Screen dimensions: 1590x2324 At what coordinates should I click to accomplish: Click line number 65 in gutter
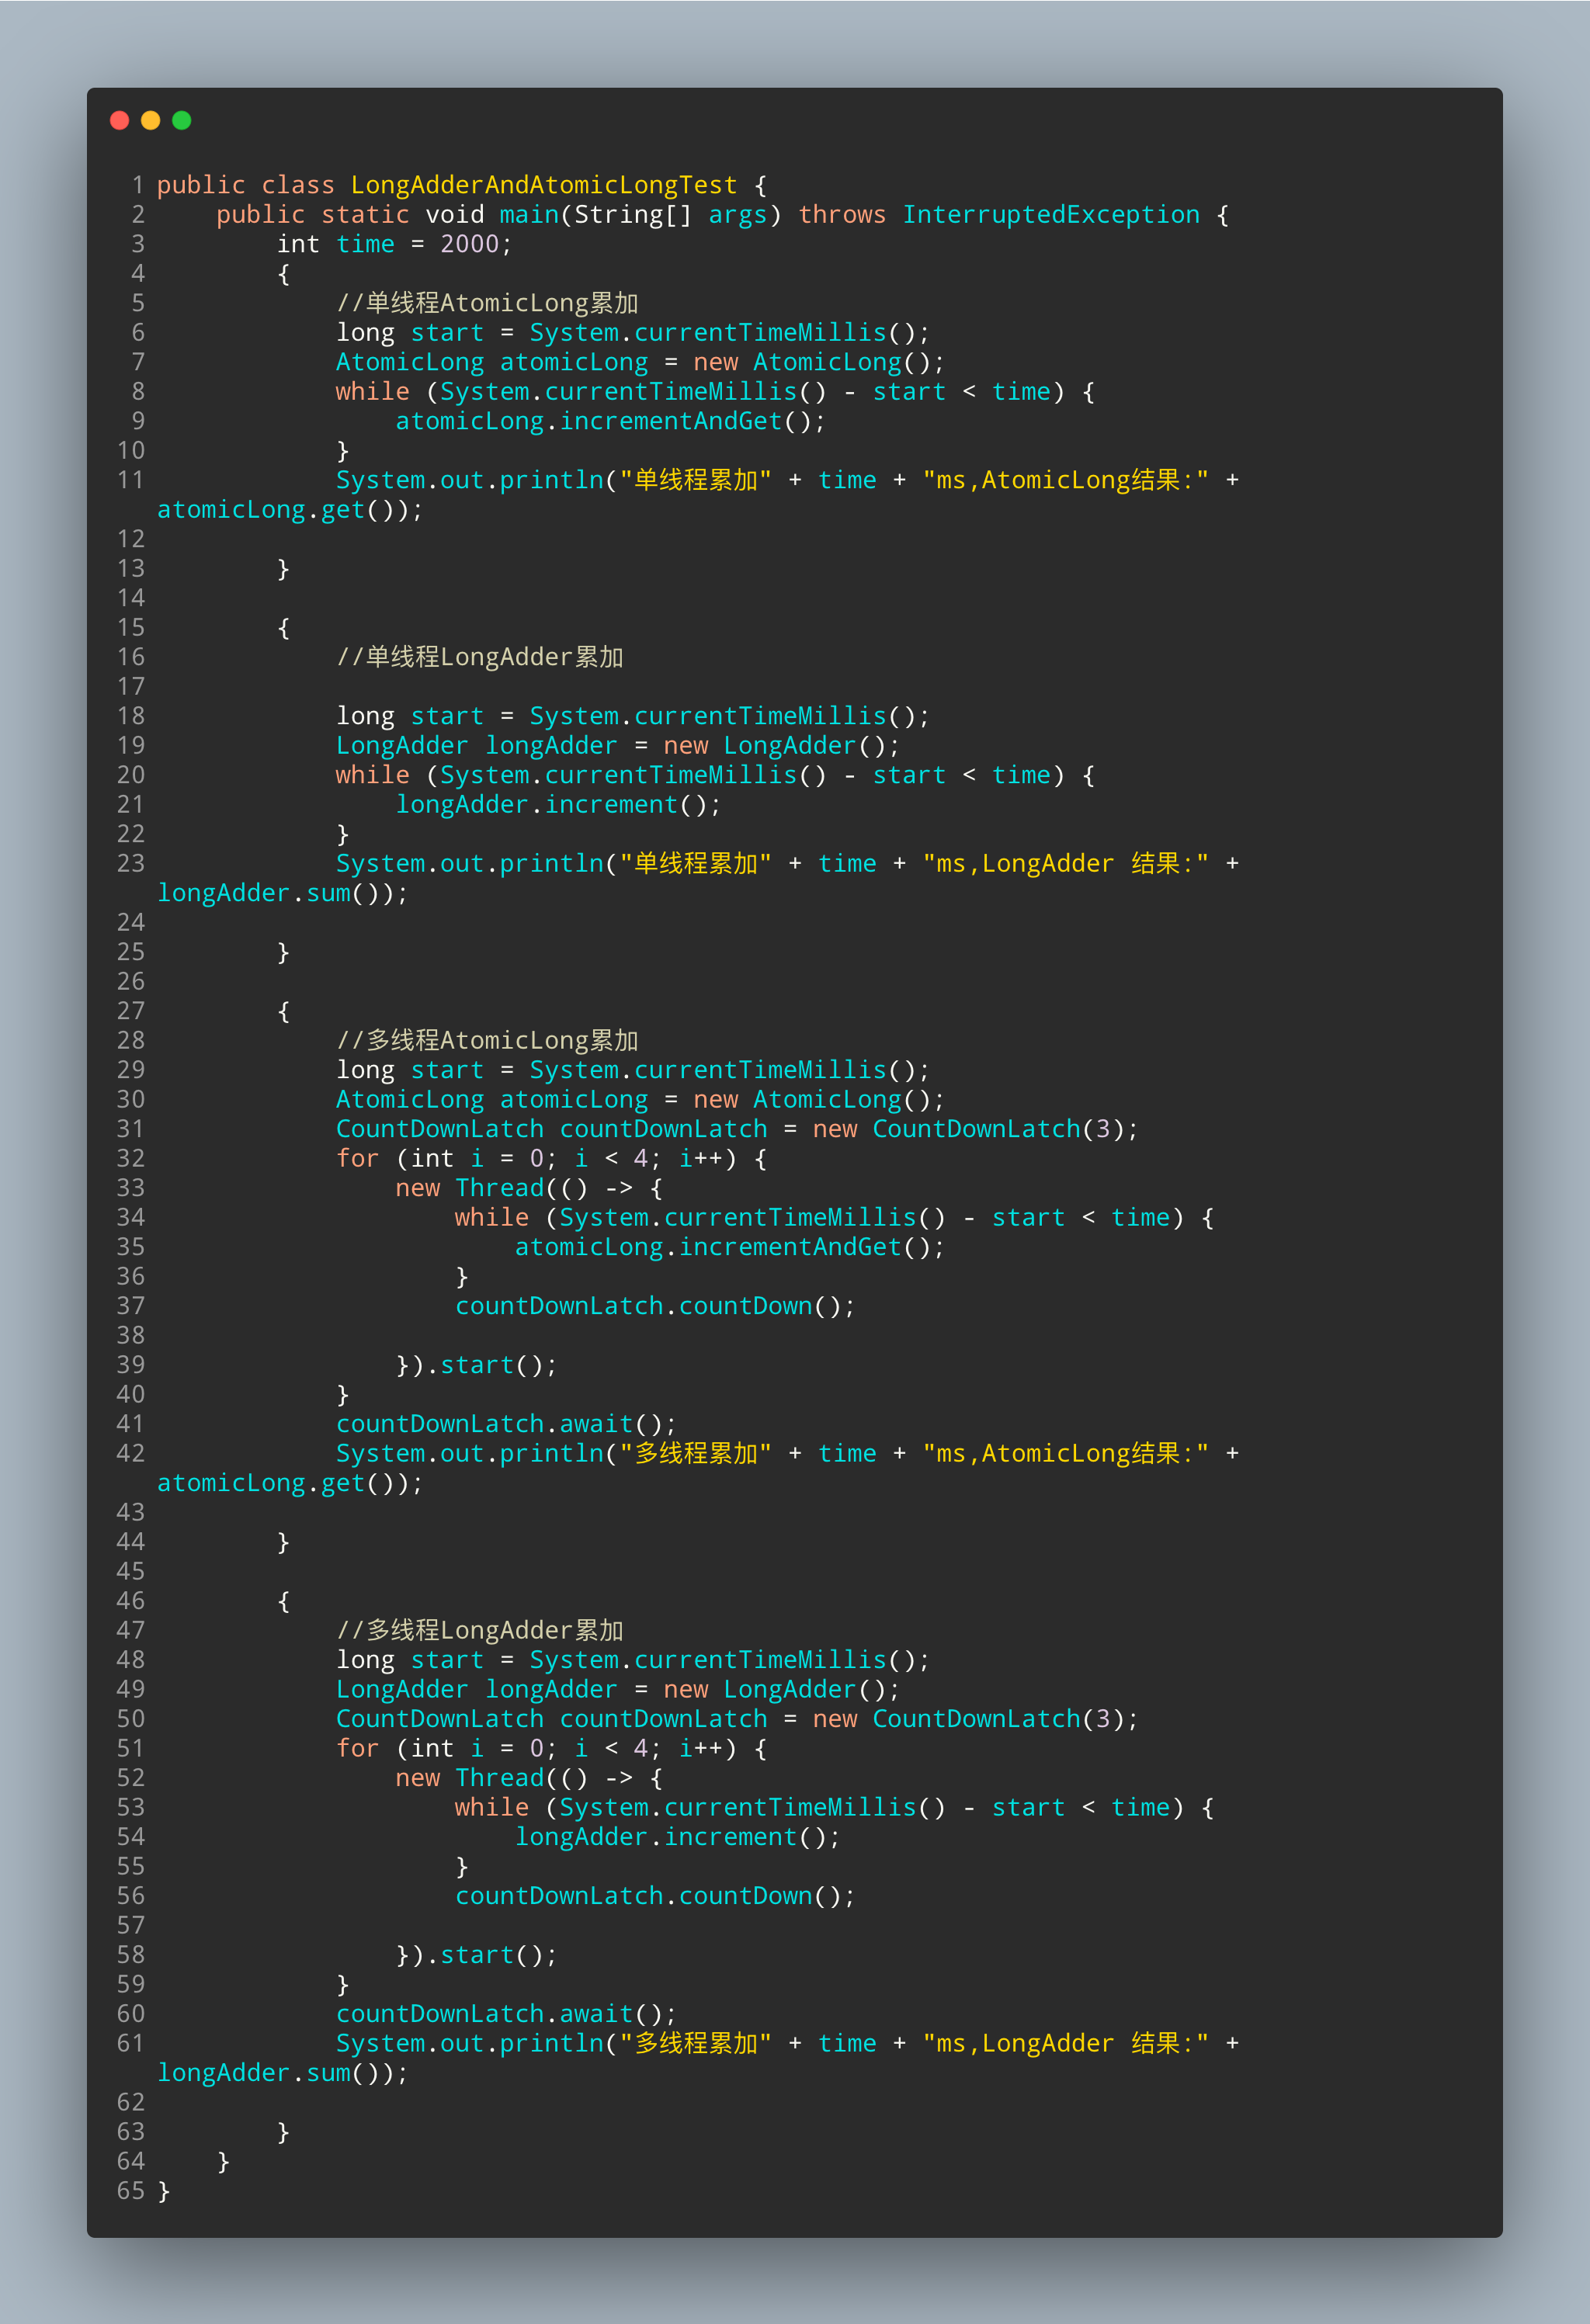point(131,2191)
